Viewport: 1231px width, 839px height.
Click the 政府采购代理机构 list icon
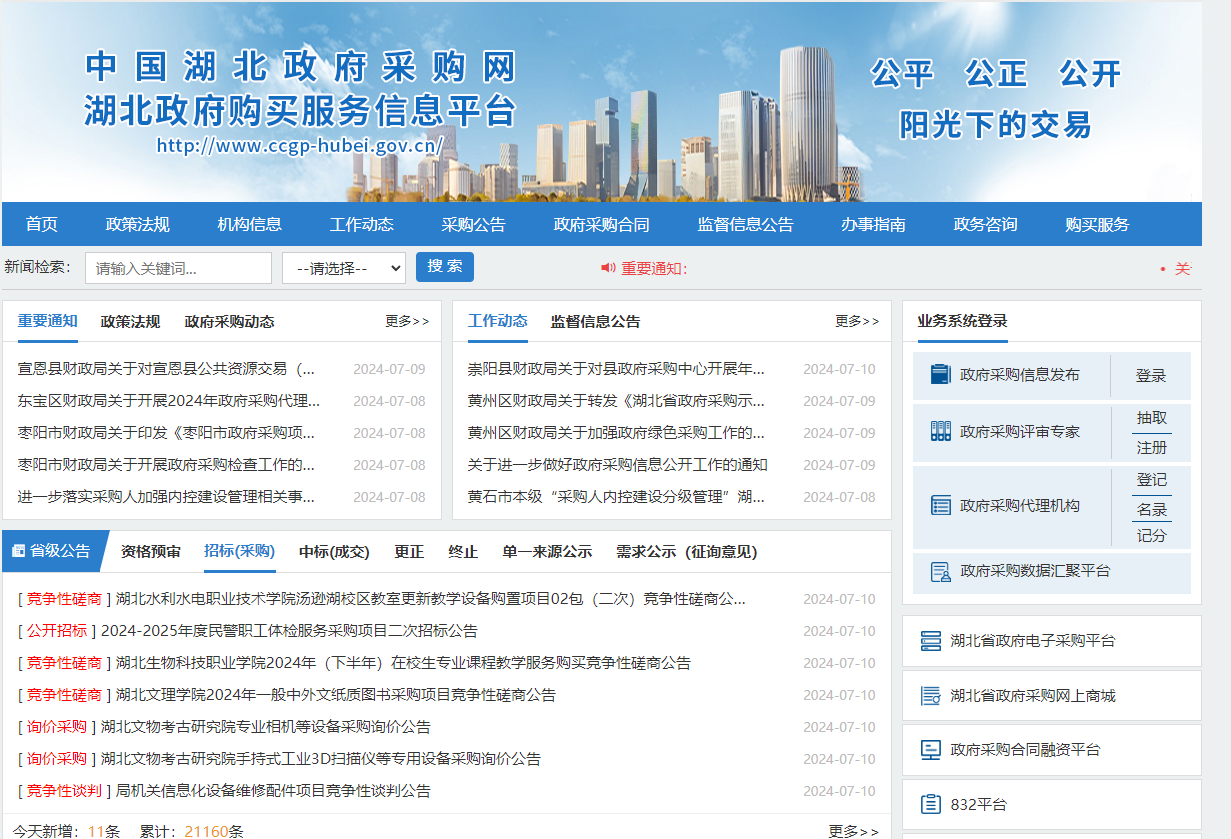click(940, 506)
